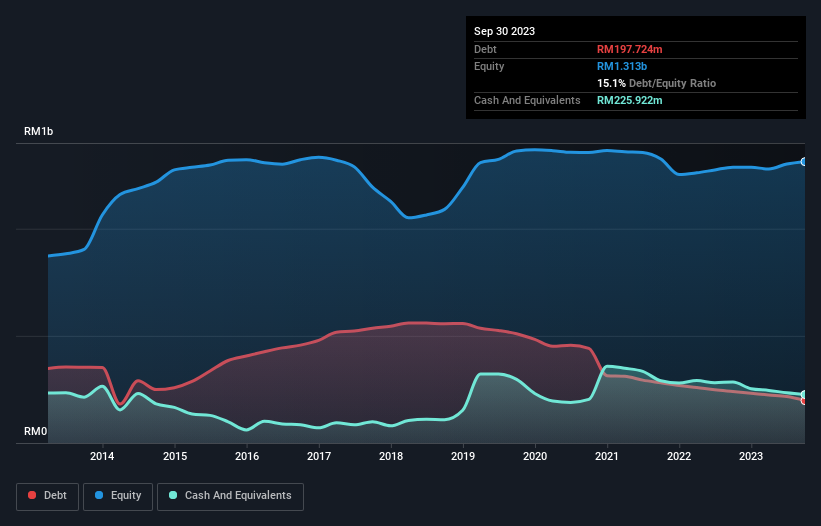This screenshot has height=526, width=821.
Task: Click the RM1b y-axis label
Action: (39, 132)
